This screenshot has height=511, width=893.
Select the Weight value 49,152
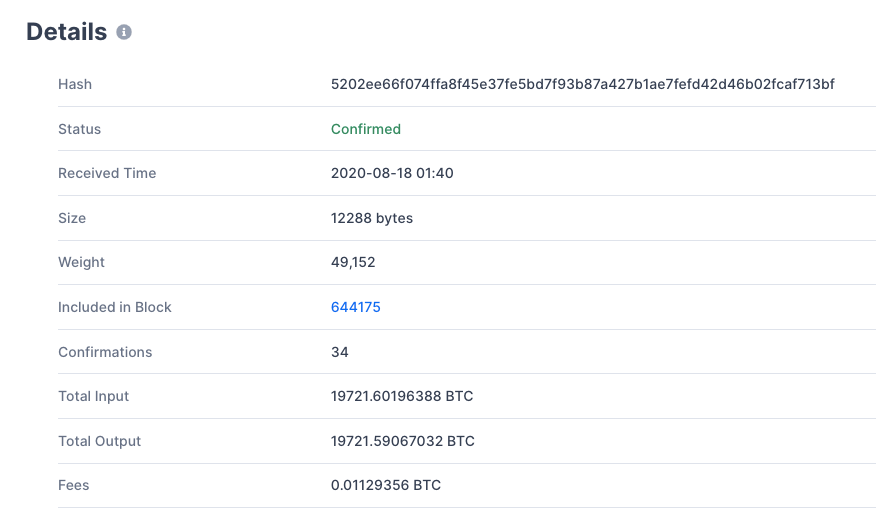[353, 262]
